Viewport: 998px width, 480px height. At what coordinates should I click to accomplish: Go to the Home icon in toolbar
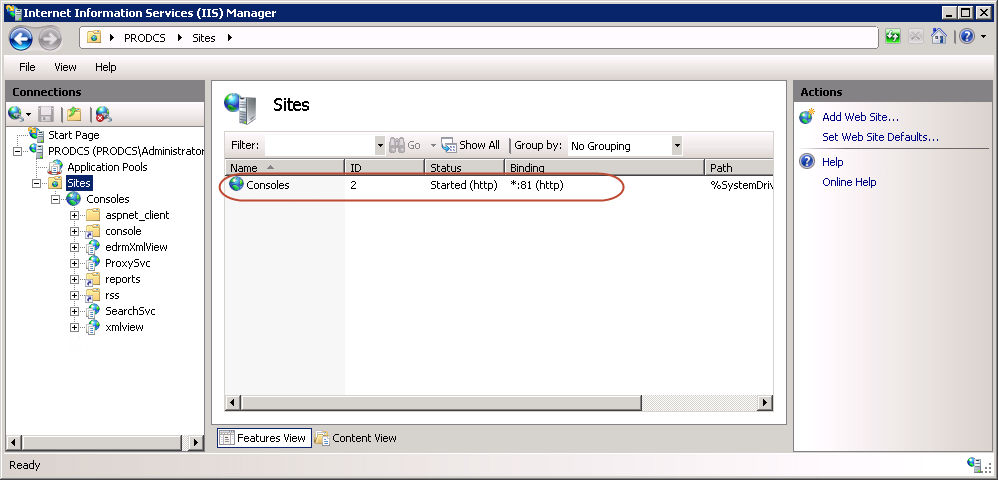(939, 37)
